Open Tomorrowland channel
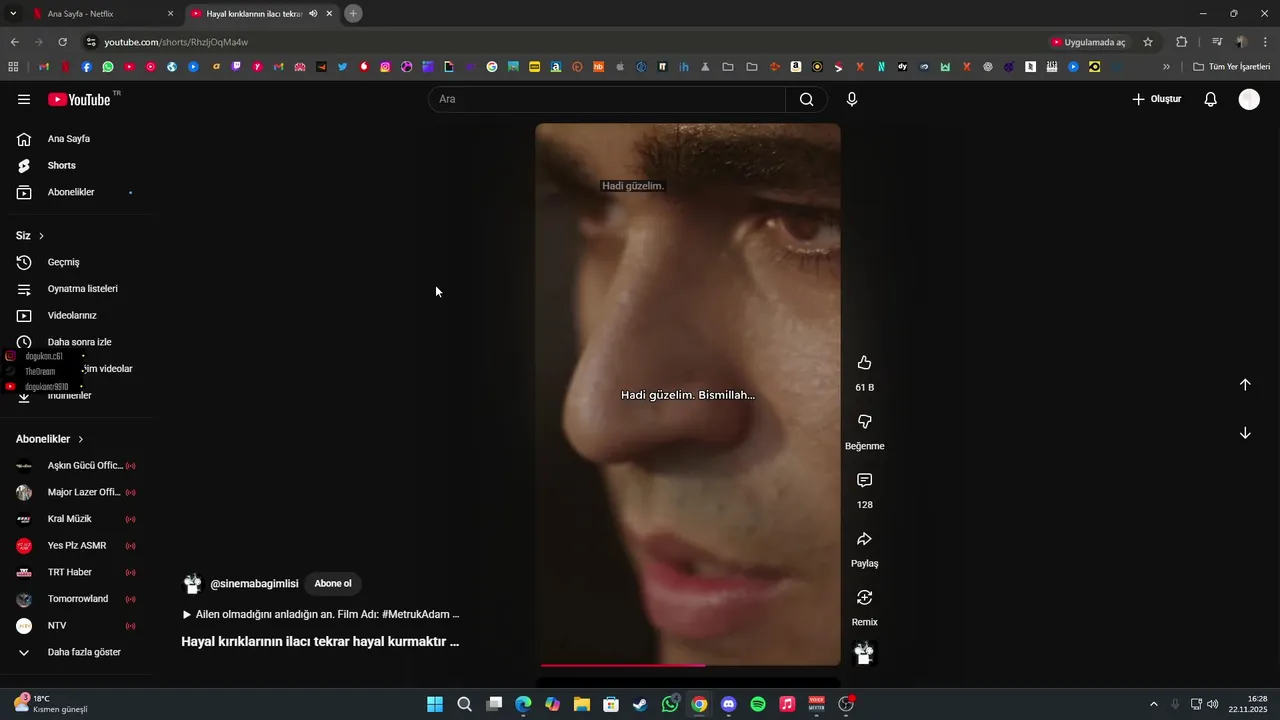Screen dimensions: 1280x720 click(x=76, y=599)
